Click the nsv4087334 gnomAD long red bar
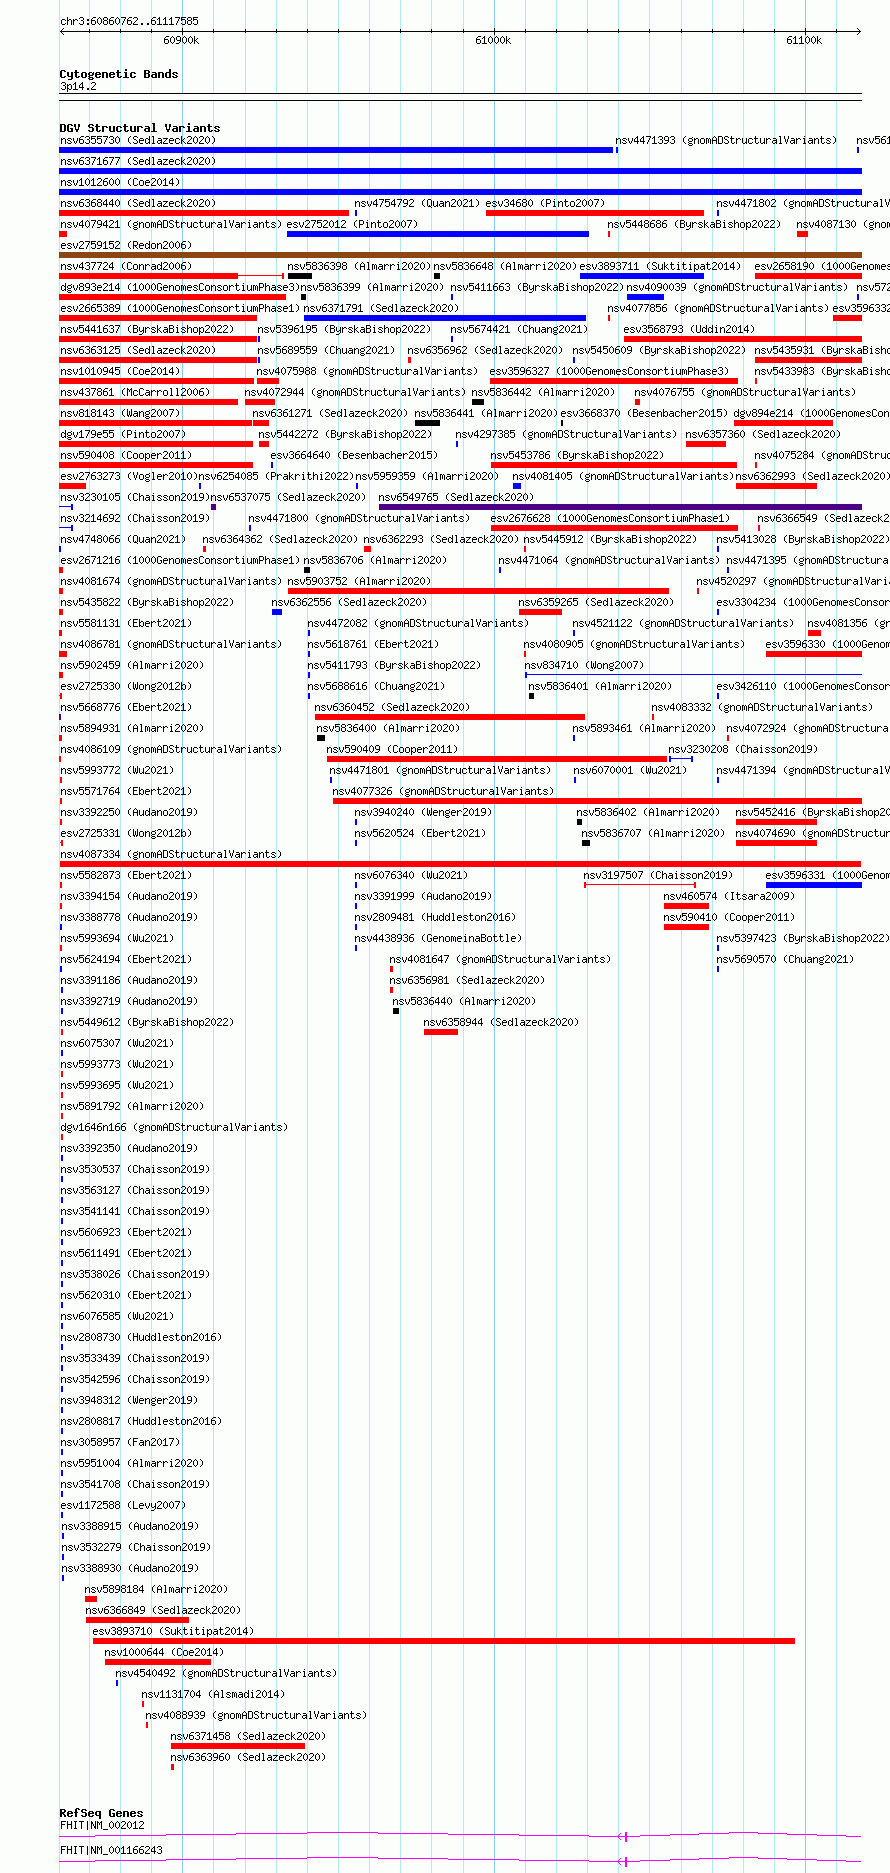This screenshot has width=890, height=1873. 460,864
